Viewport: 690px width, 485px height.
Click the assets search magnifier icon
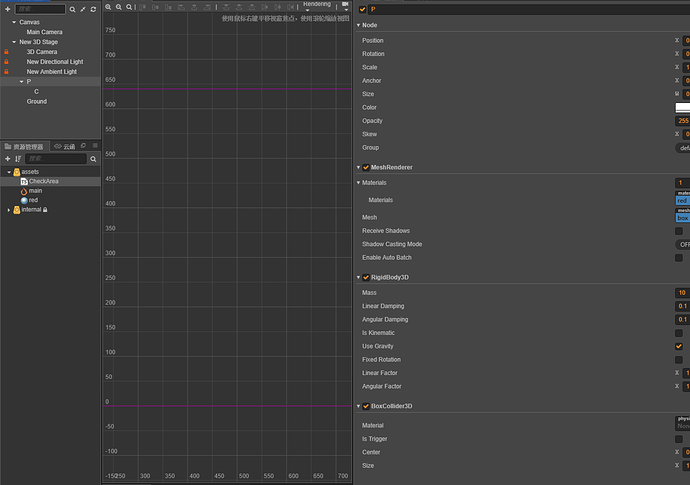(x=93, y=159)
